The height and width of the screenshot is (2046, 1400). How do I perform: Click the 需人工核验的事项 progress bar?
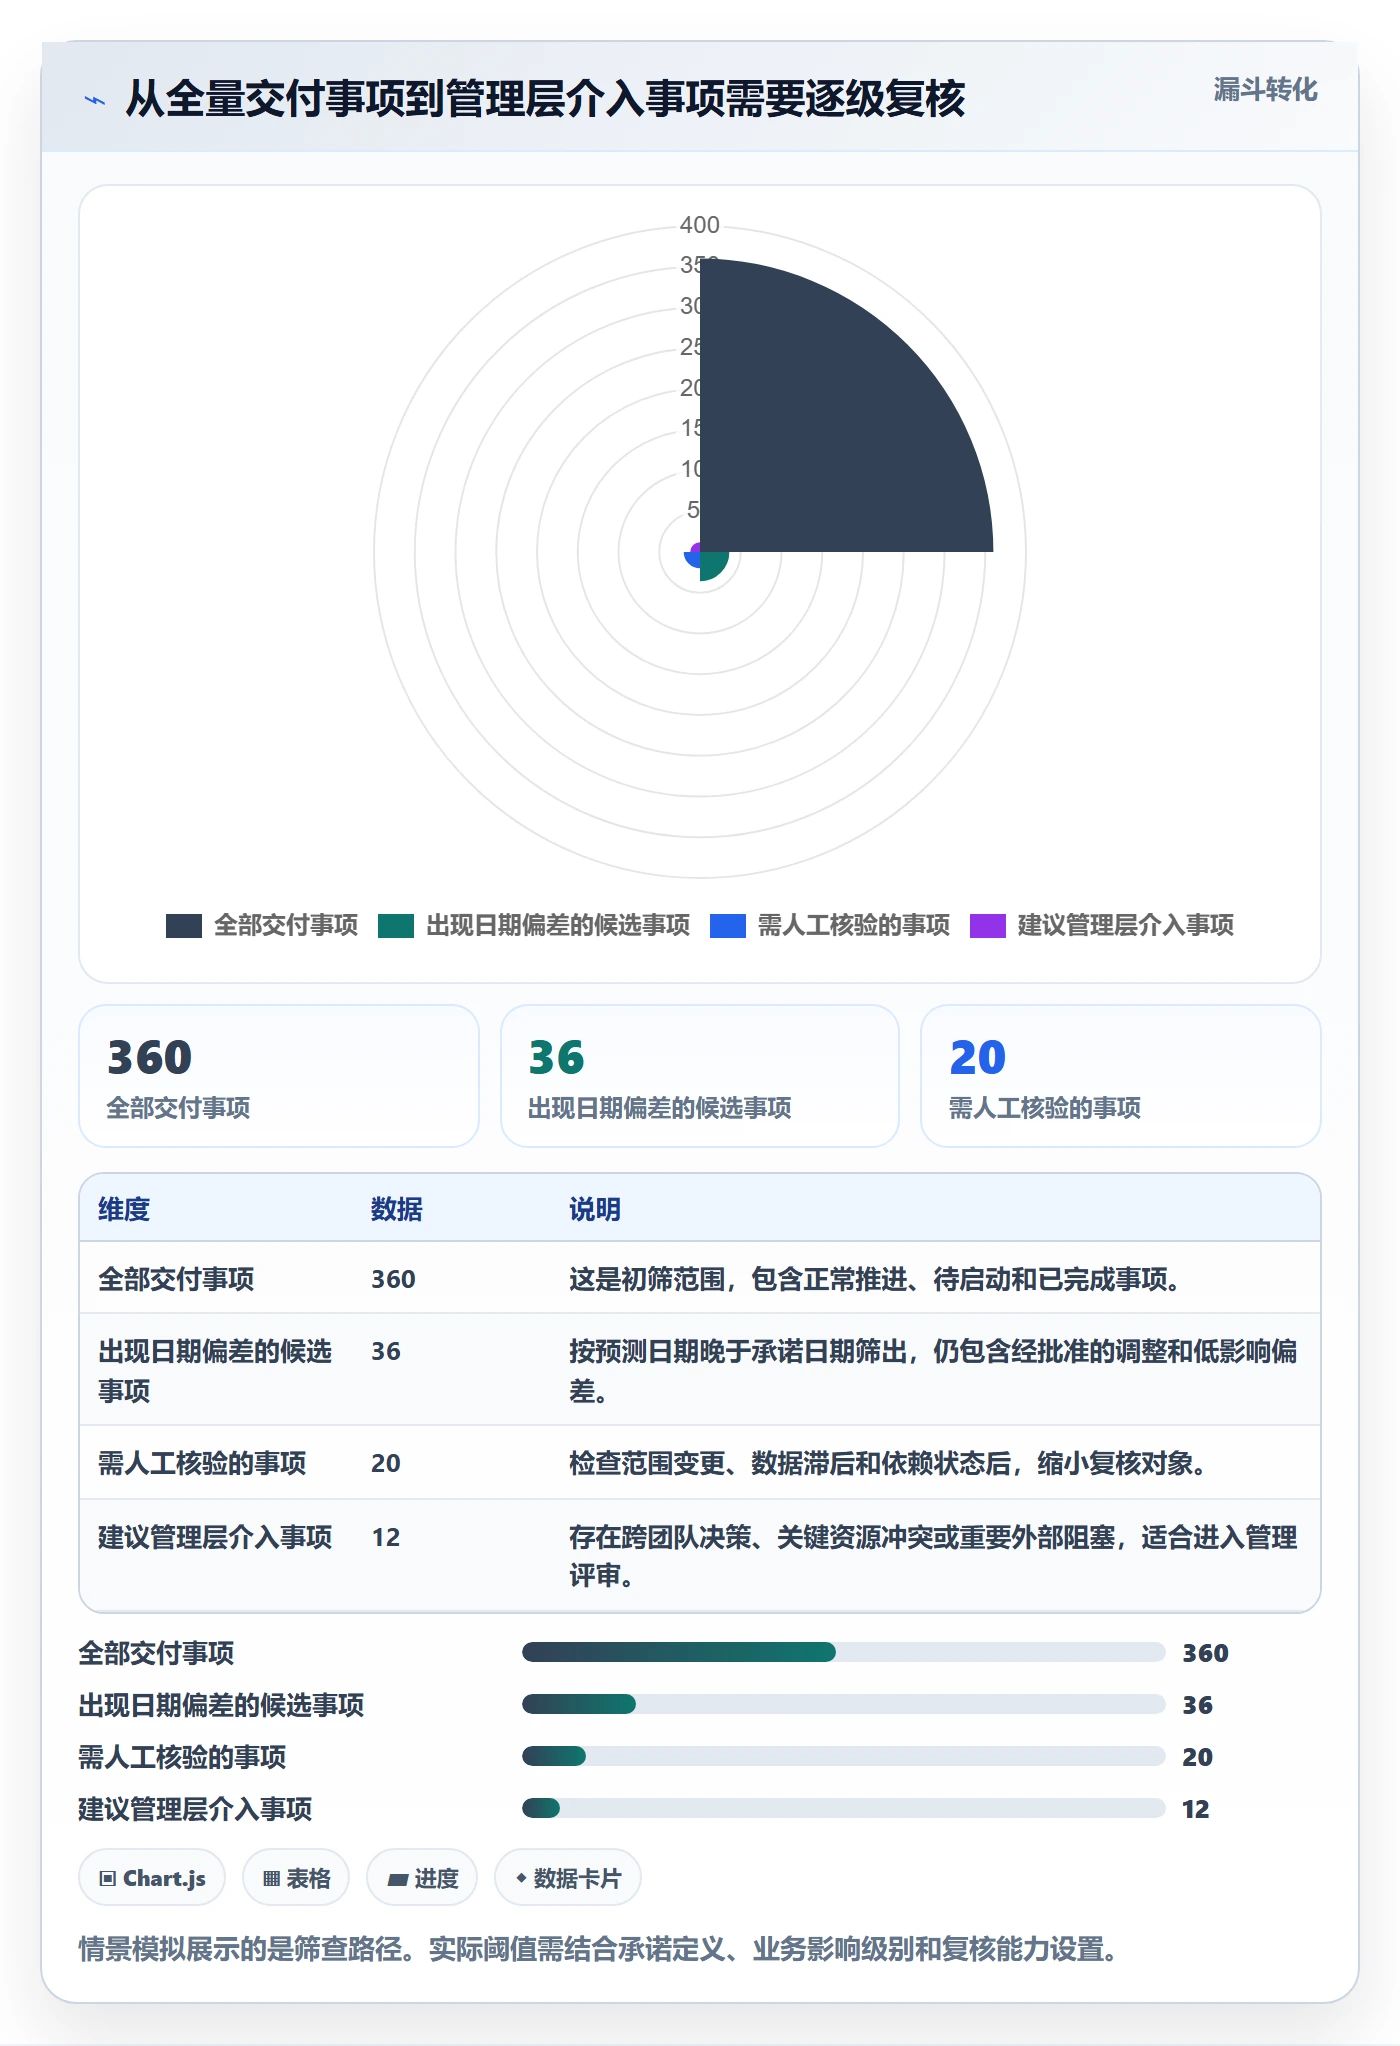(x=844, y=1756)
